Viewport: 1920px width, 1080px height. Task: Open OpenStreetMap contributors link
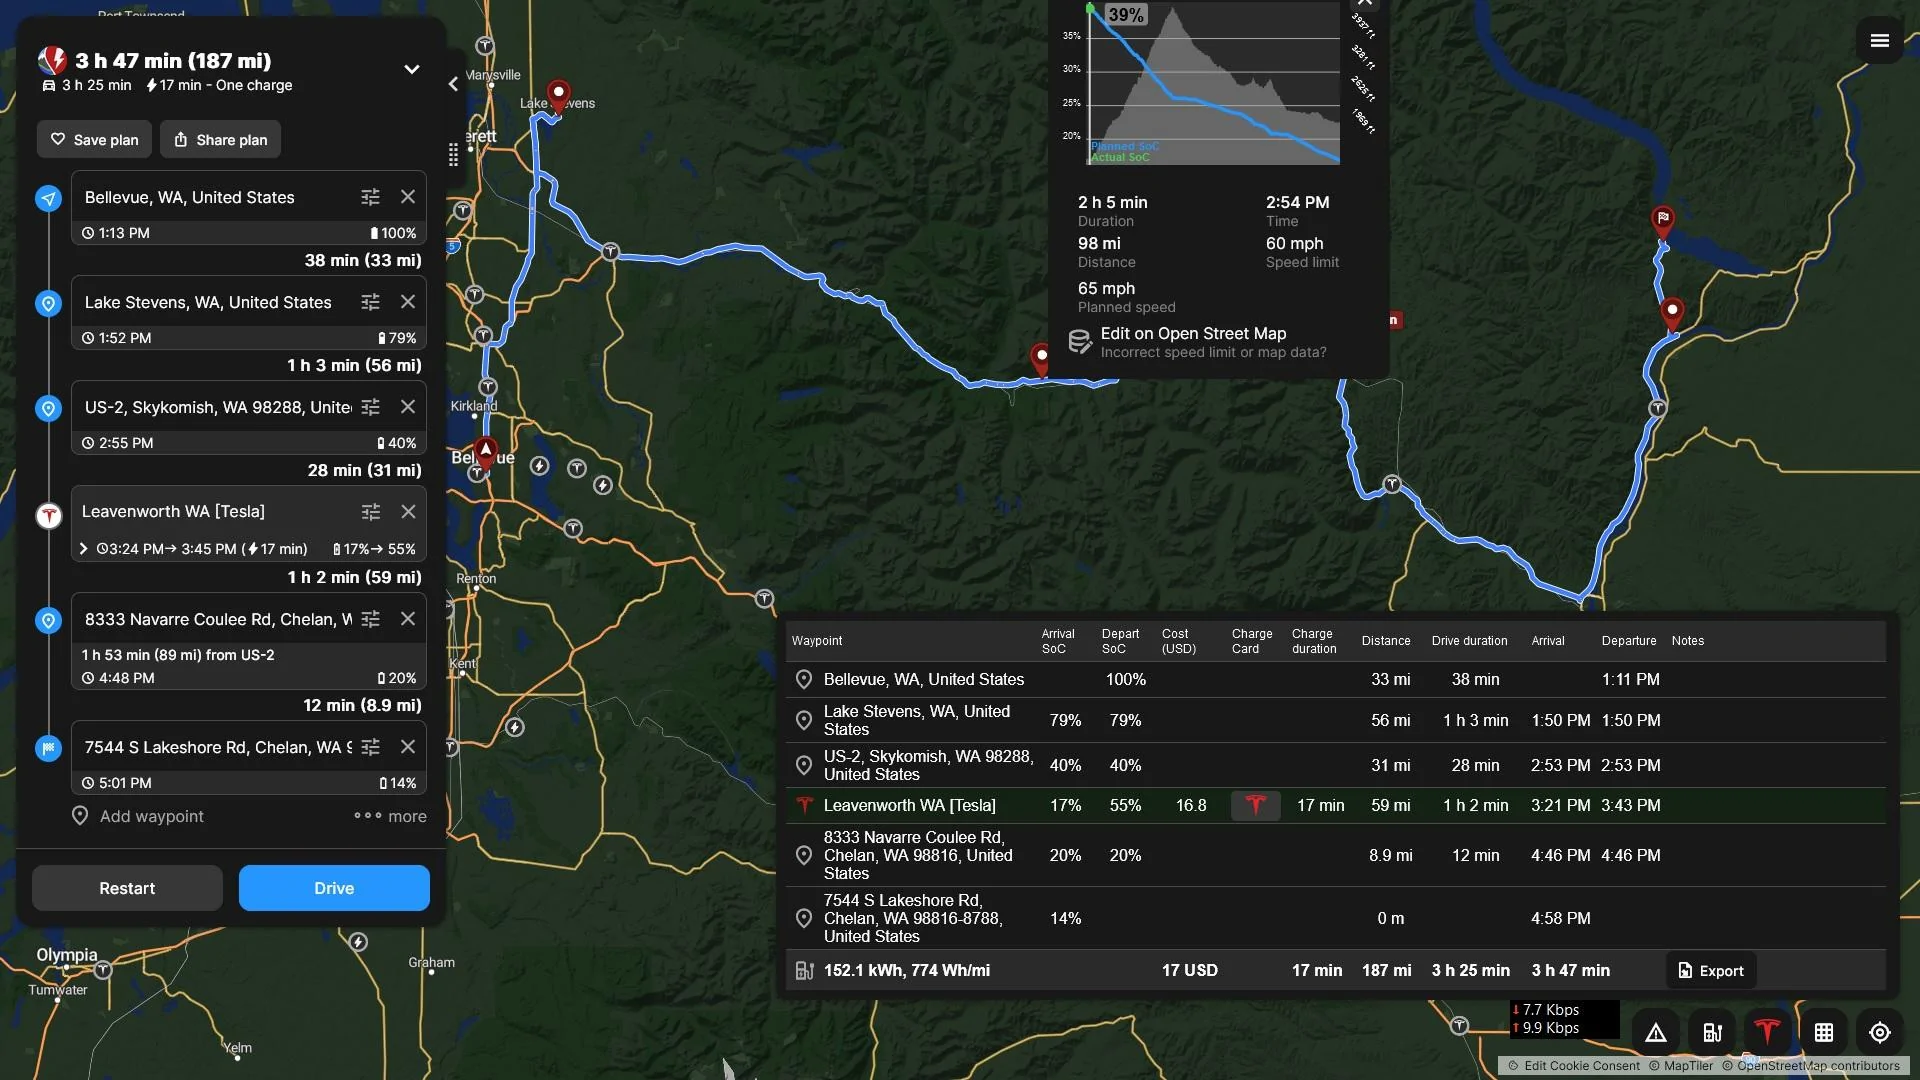pyautogui.click(x=1811, y=1066)
